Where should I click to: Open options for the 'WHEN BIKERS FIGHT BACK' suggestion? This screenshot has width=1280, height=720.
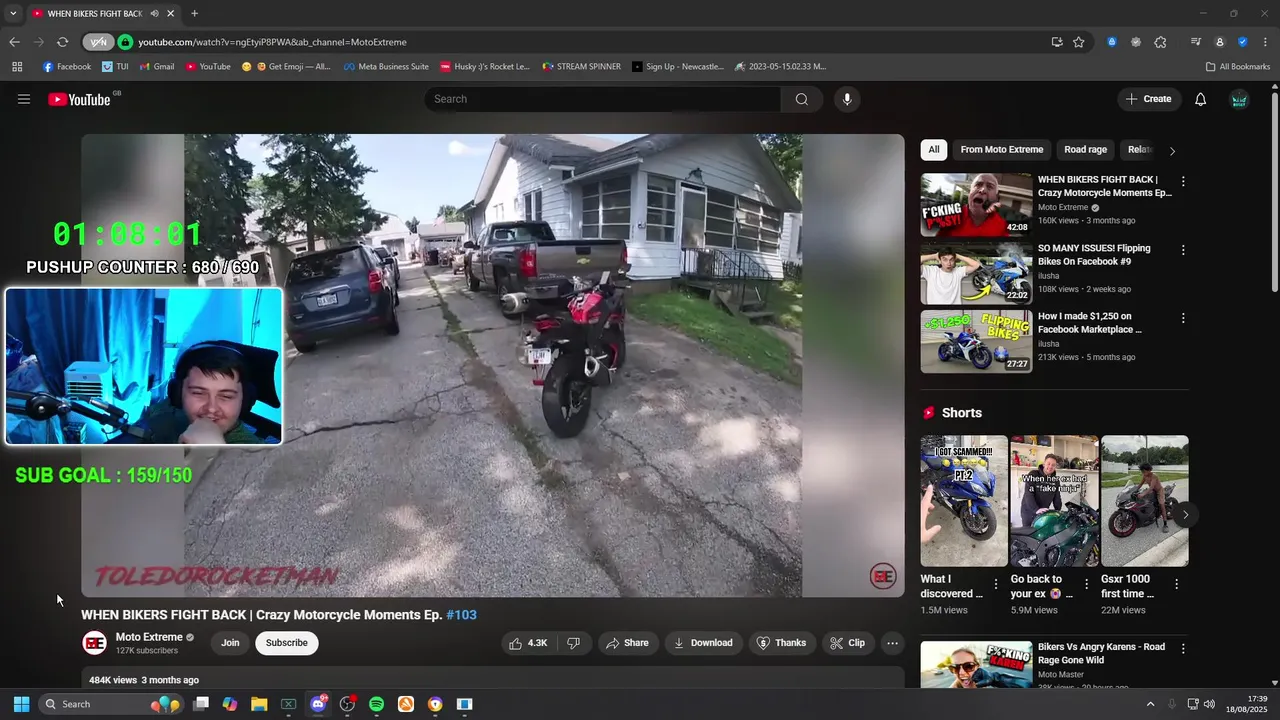(1183, 182)
